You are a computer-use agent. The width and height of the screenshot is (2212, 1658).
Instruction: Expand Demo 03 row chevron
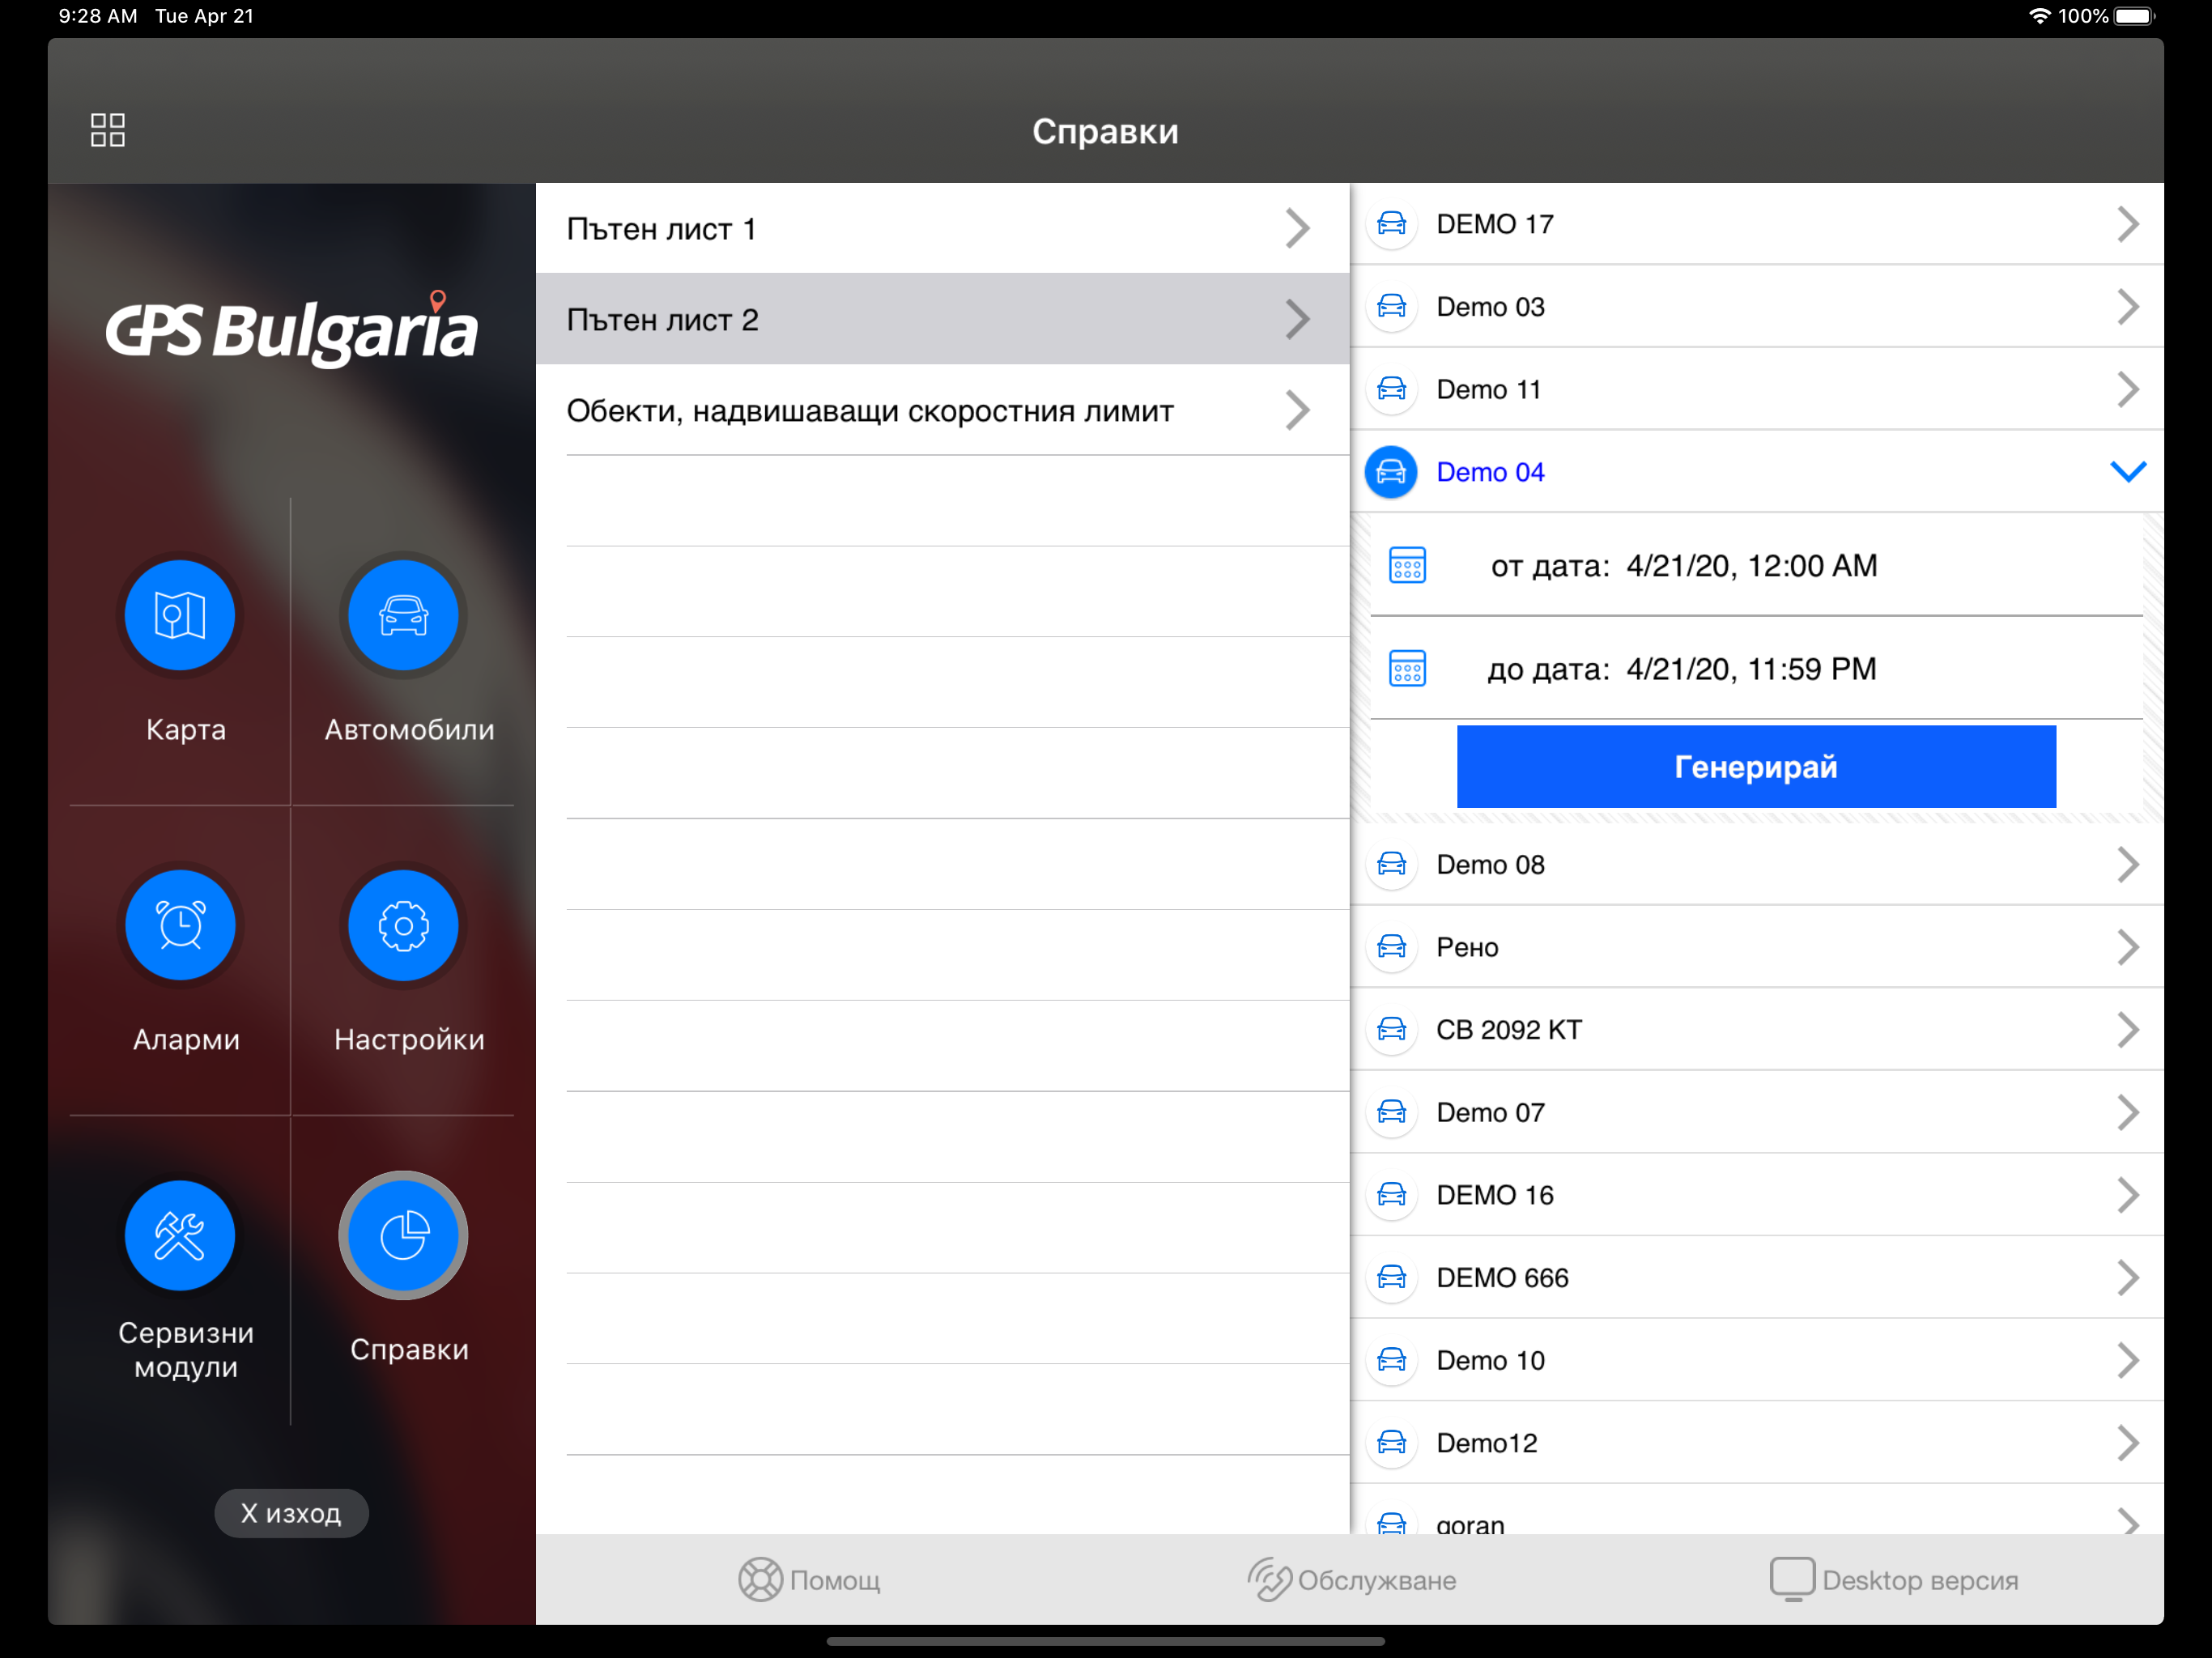pyautogui.click(x=2128, y=306)
